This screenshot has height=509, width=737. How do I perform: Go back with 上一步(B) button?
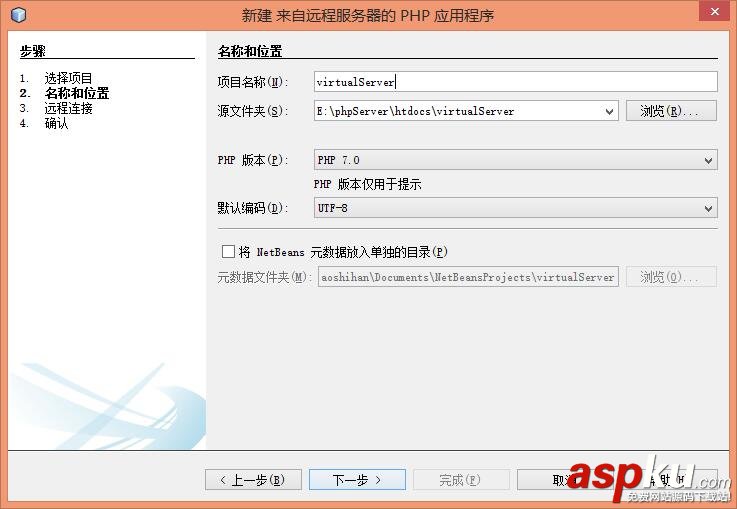[x=253, y=480]
